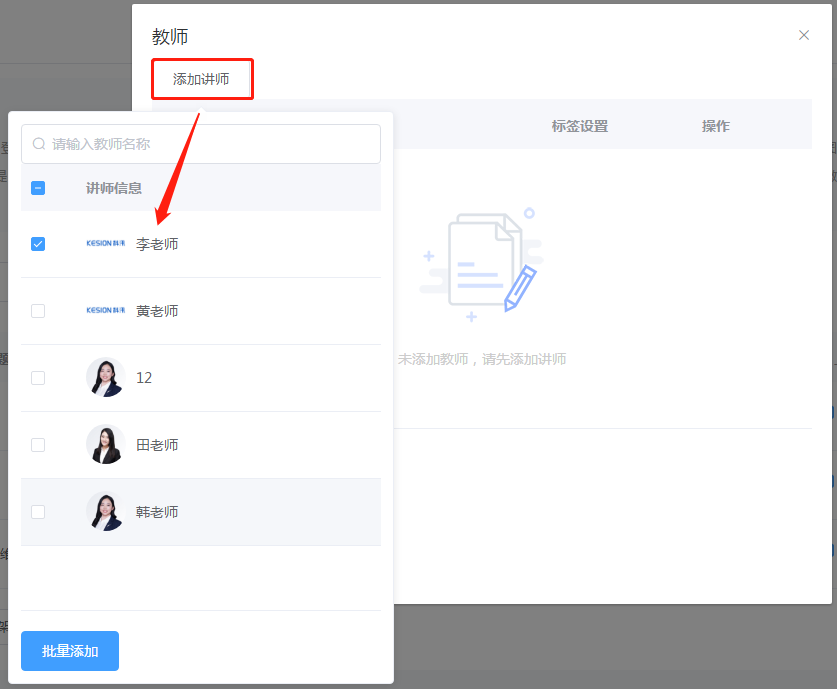Click the KESION logo beside 黄老师
Image resolution: width=837 pixels, height=689 pixels.
tap(105, 310)
